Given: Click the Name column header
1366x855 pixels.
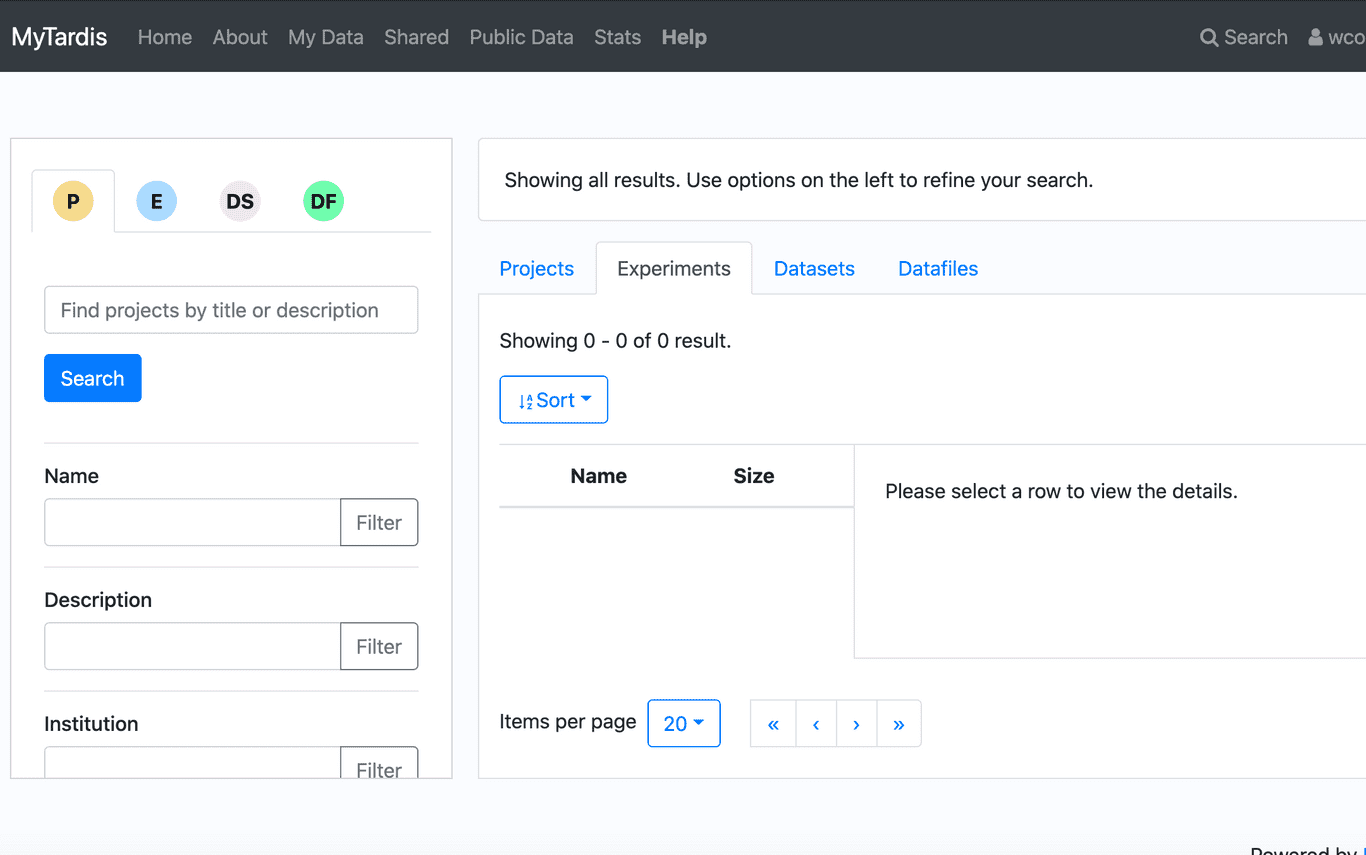Looking at the screenshot, I should tap(599, 476).
